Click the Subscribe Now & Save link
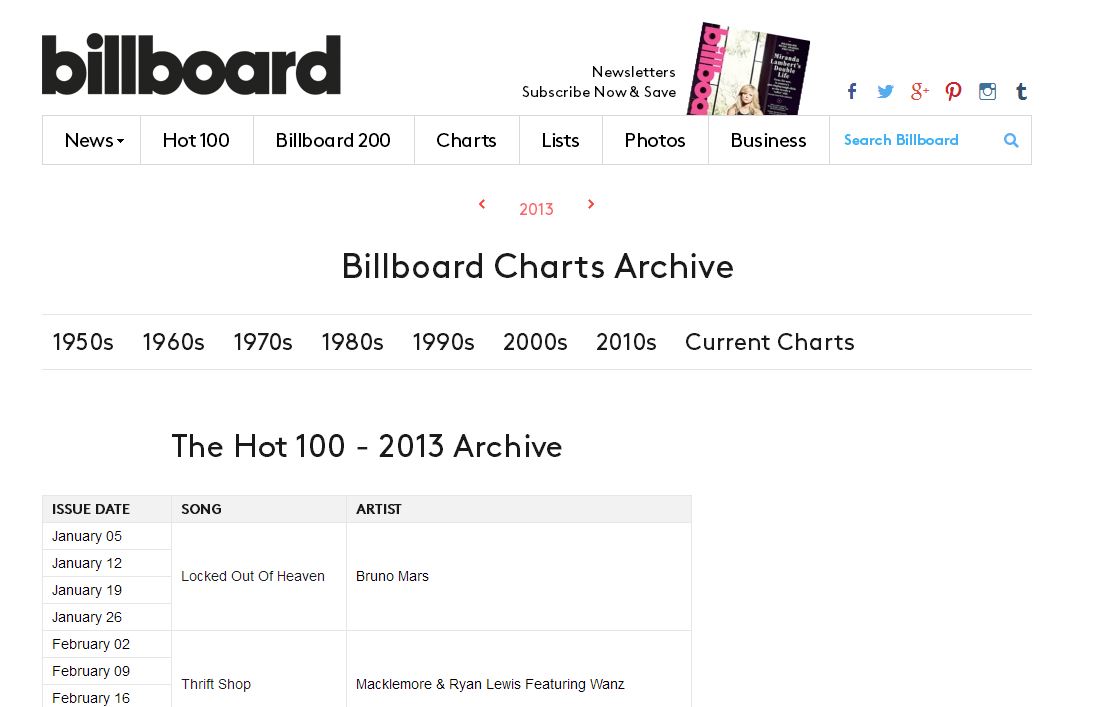1101x707 pixels. (599, 92)
